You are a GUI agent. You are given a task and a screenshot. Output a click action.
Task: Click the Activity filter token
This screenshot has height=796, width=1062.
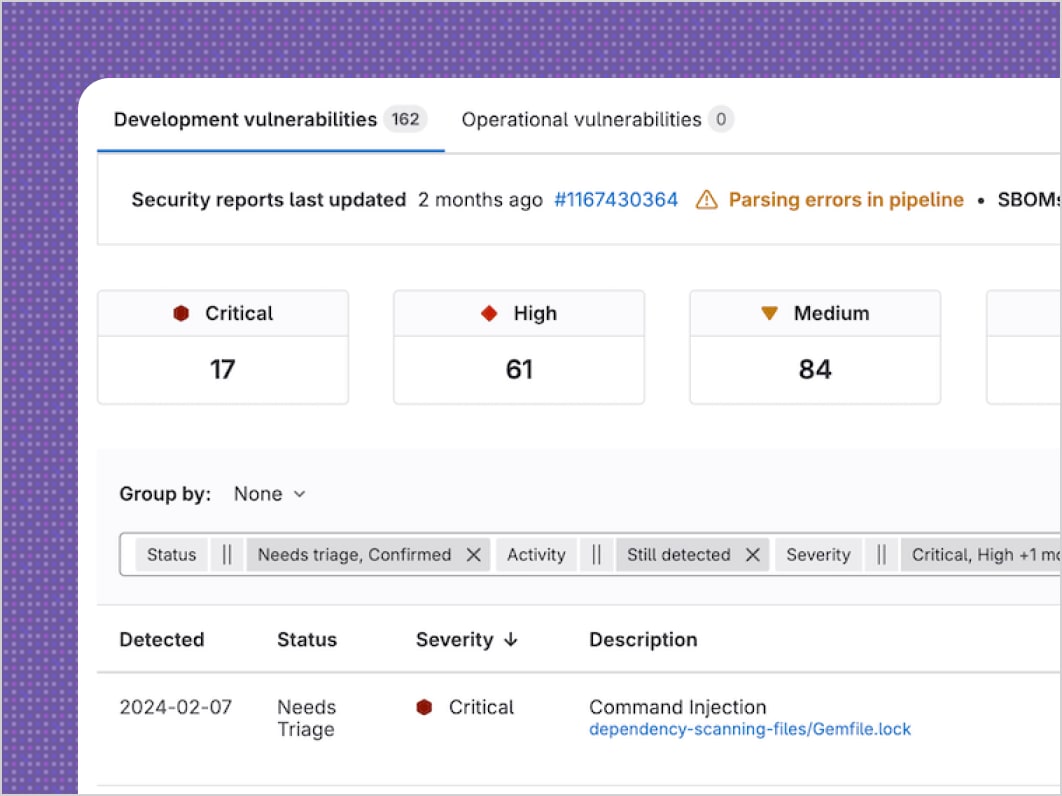click(x=536, y=555)
